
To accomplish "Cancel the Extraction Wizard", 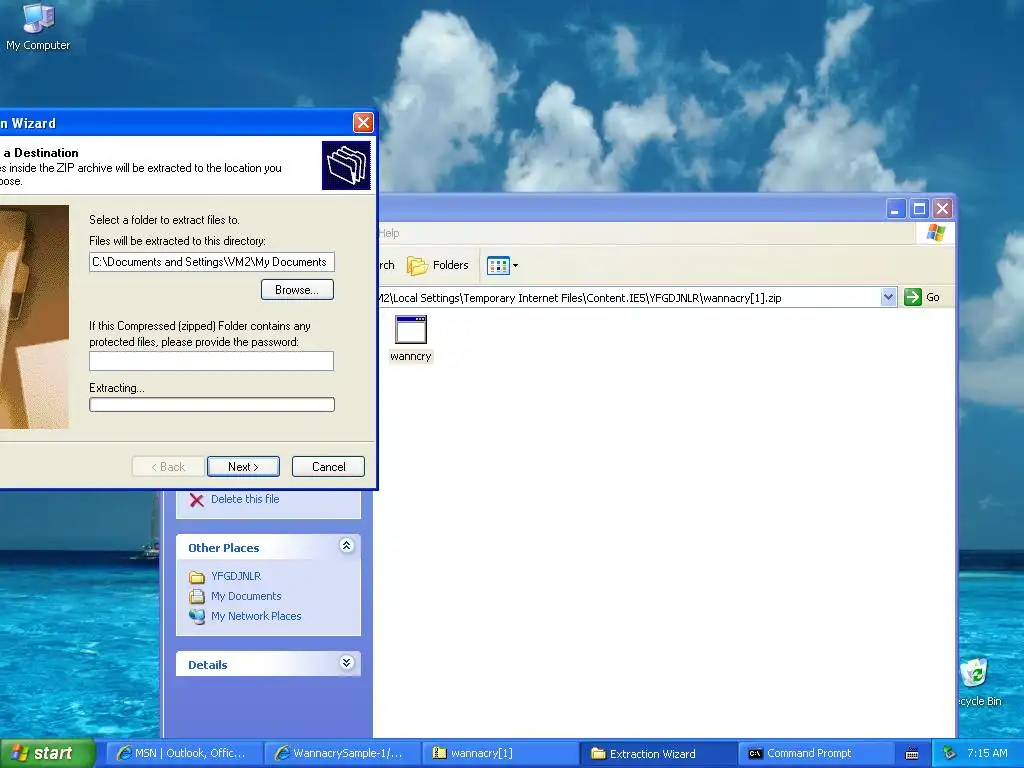I will point(328,467).
